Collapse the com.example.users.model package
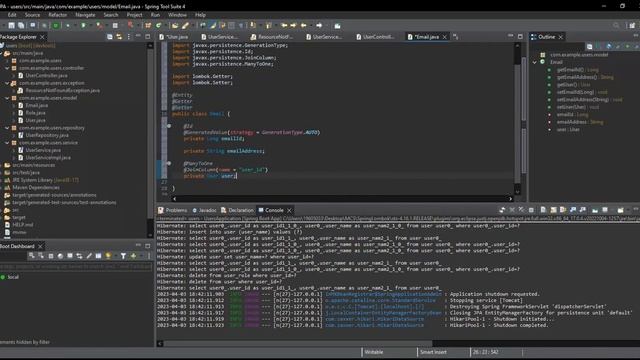This screenshot has width=640, height=360. [x=7, y=98]
